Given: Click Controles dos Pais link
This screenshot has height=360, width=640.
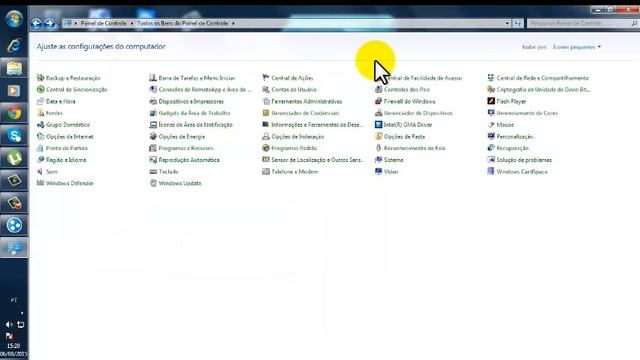Looking at the screenshot, I should [407, 89].
